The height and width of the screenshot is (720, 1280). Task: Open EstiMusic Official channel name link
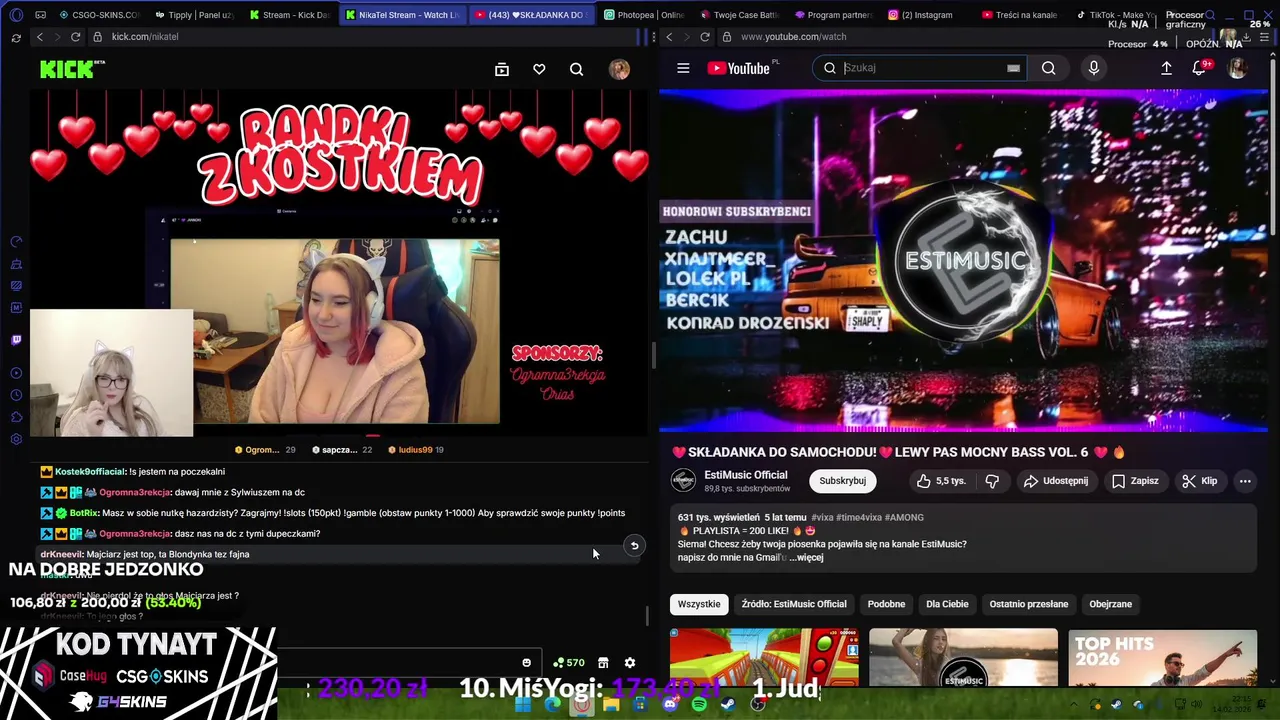746,475
